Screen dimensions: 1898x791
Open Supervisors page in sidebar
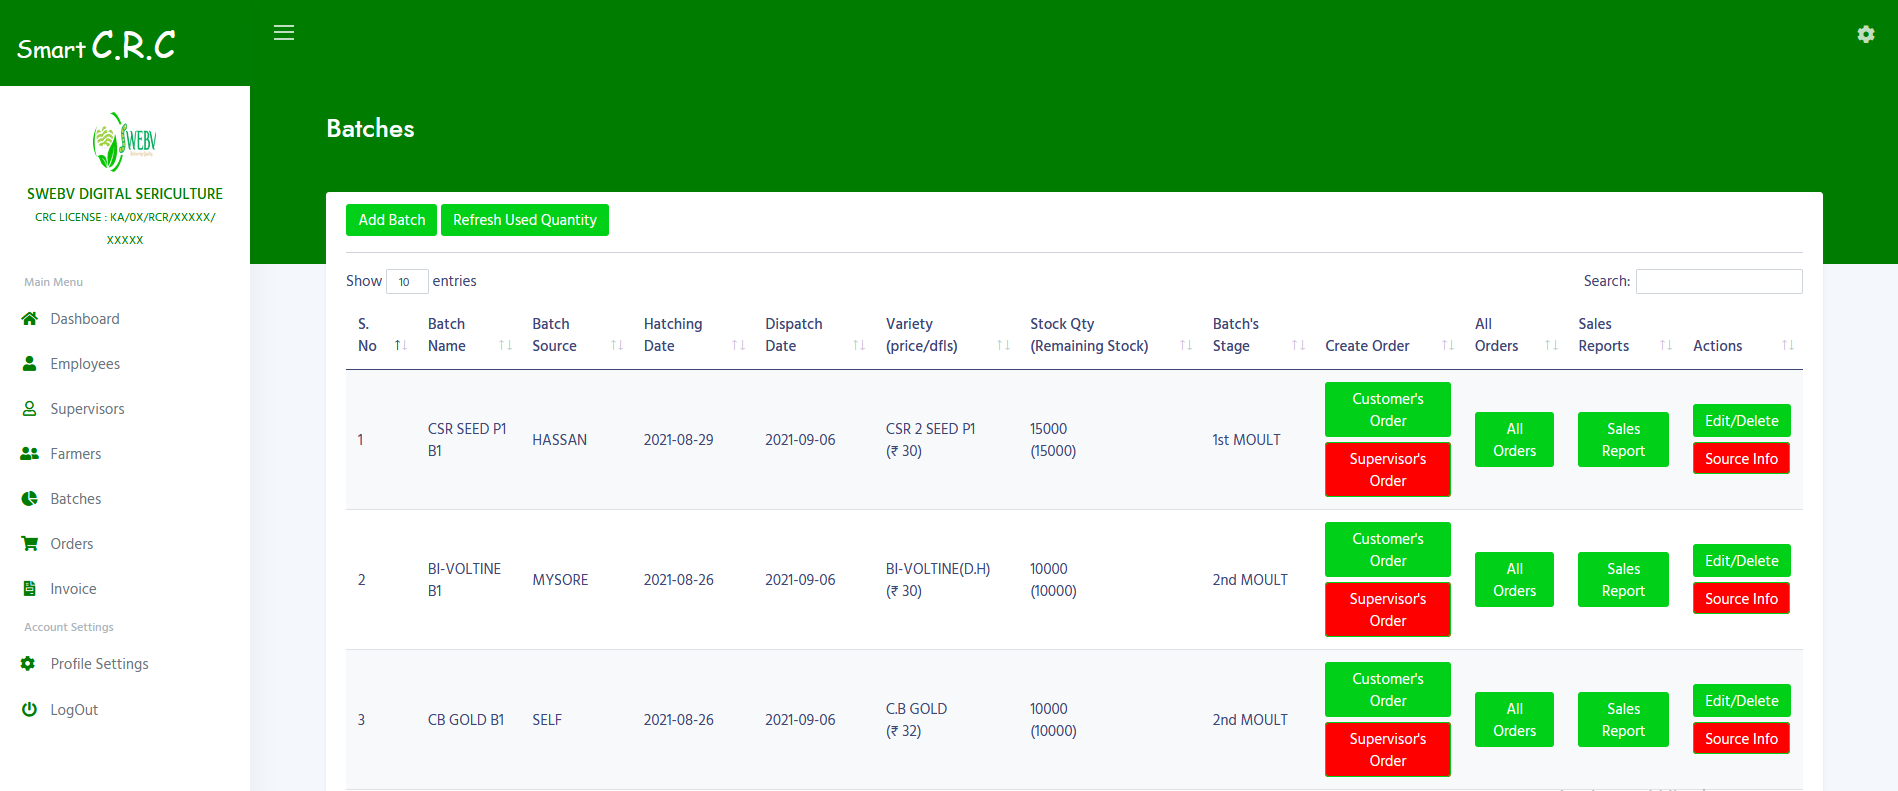pos(87,409)
